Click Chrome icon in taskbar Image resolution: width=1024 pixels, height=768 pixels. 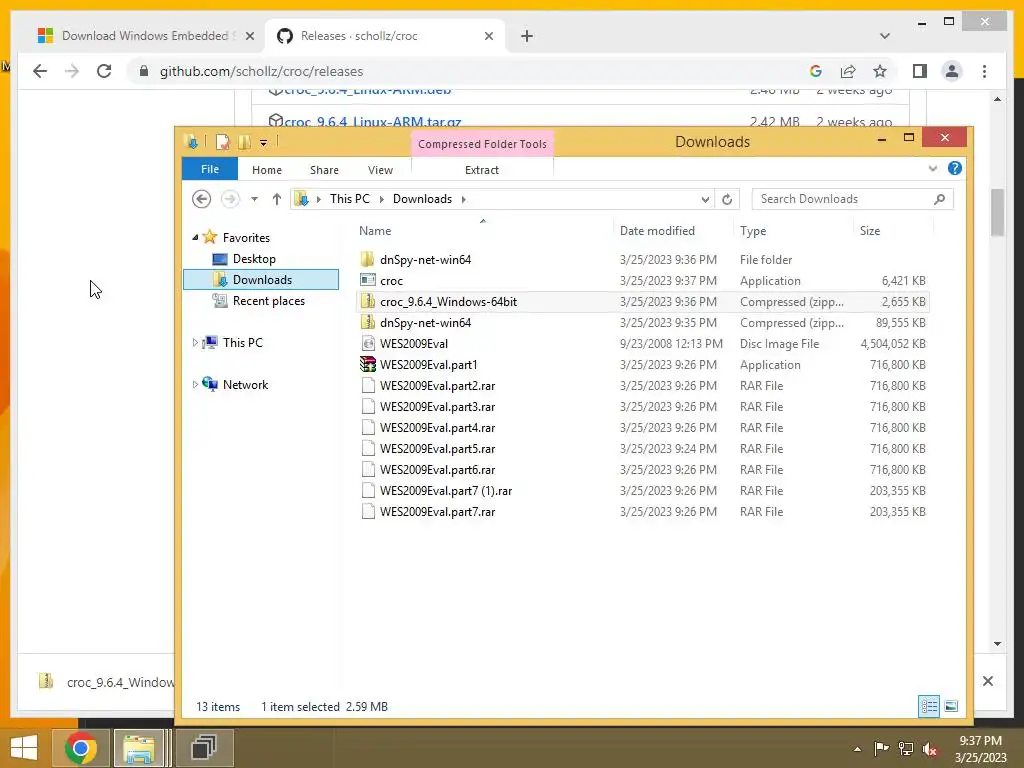click(81, 748)
